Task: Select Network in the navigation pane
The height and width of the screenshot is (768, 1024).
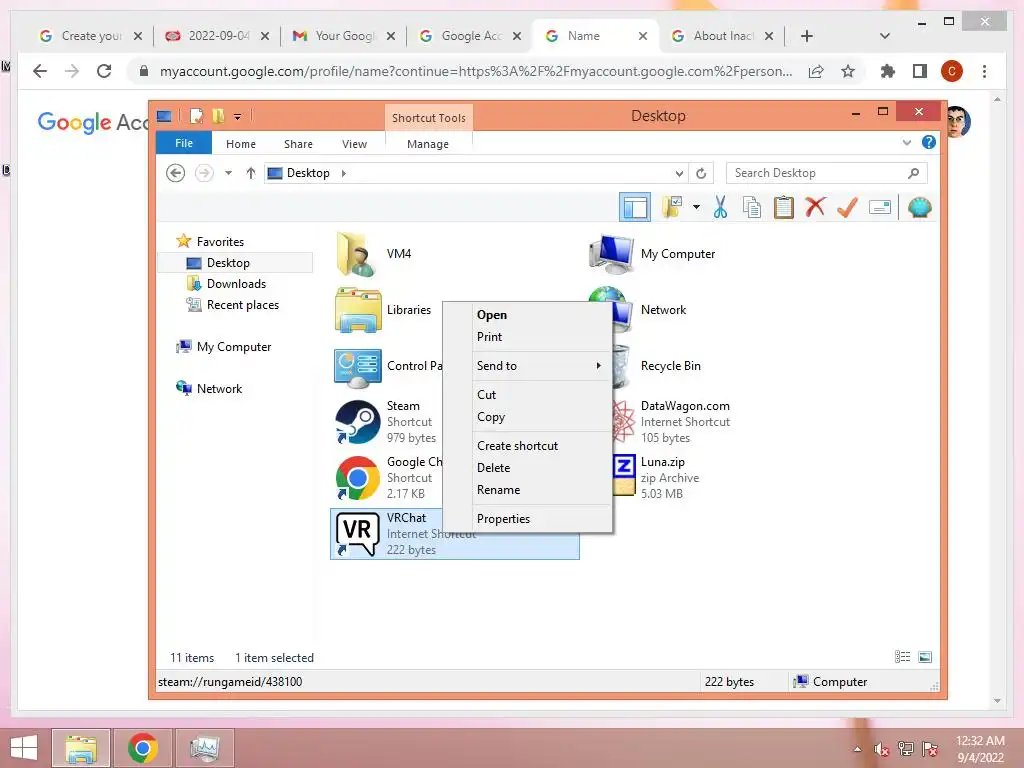Action: click(x=219, y=389)
